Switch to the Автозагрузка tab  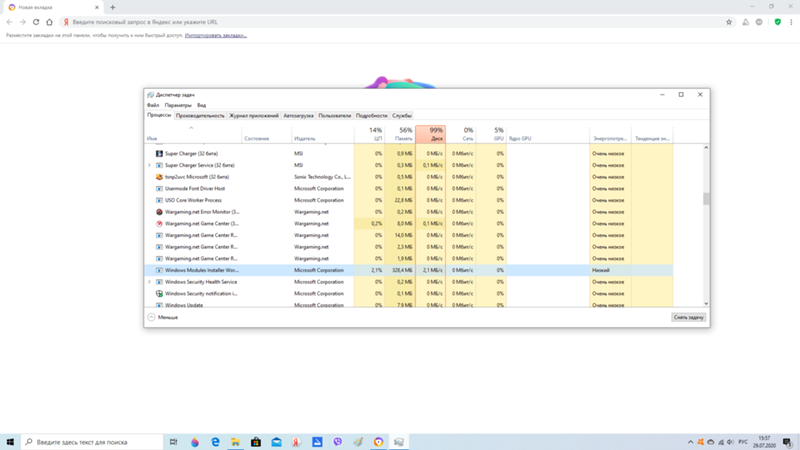click(298, 116)
